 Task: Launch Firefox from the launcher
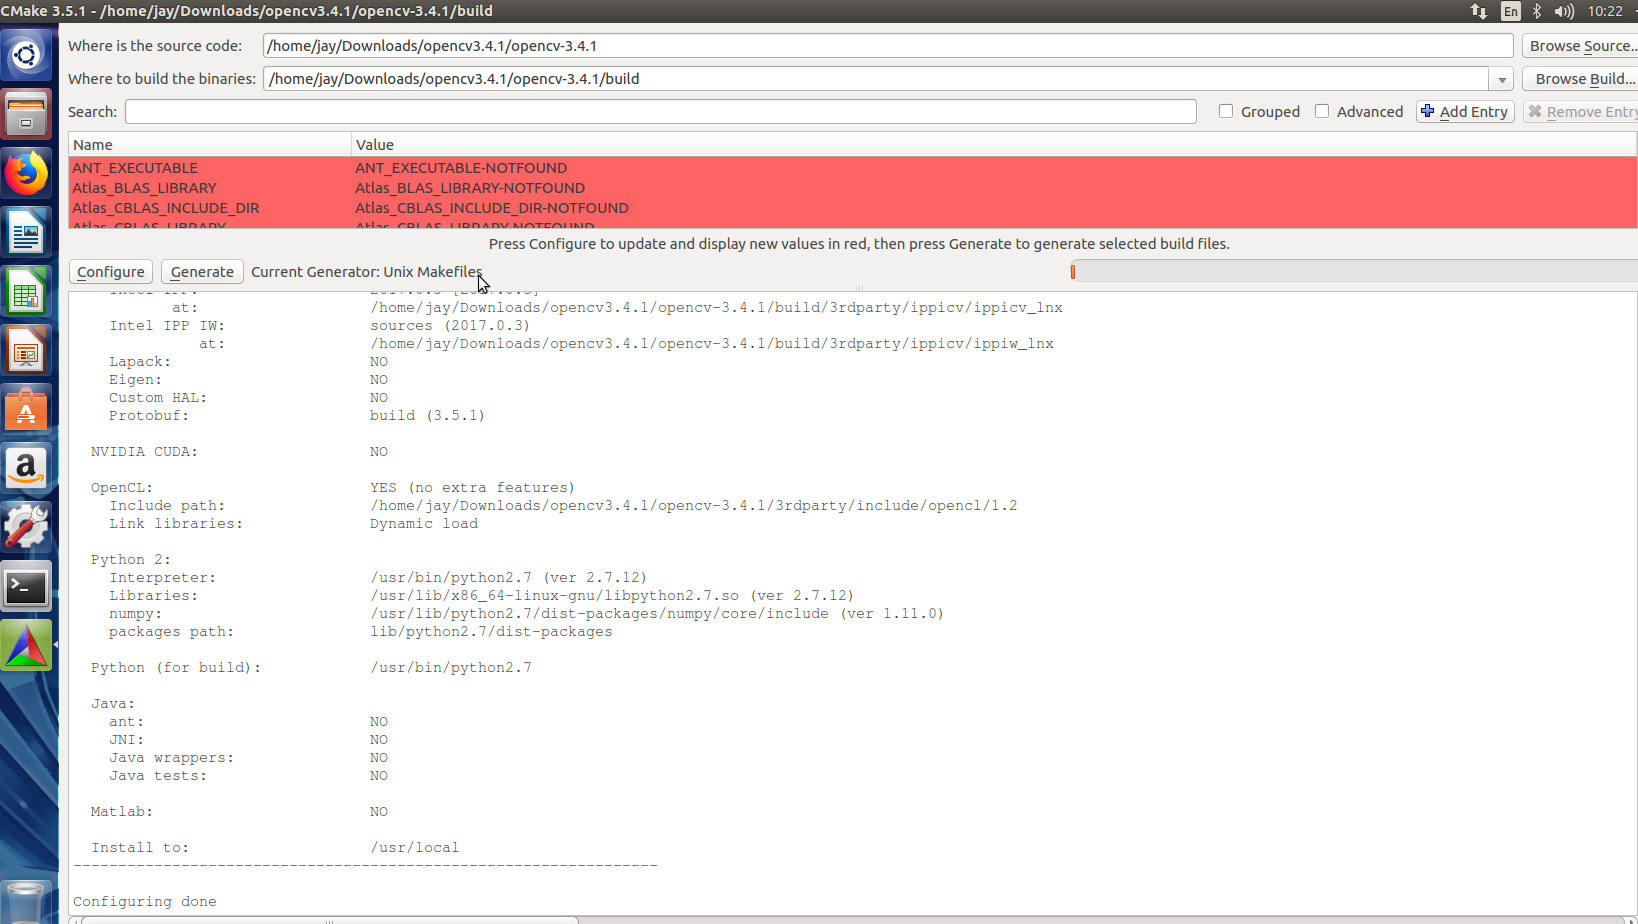pos(27,173)
